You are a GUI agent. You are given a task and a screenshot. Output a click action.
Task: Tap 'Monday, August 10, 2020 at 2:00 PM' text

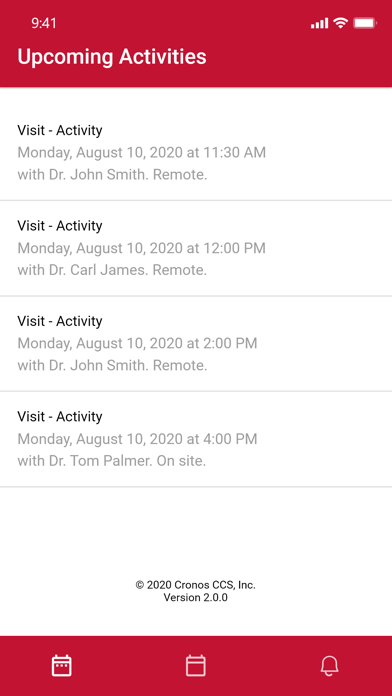click(x=137, y=344)
